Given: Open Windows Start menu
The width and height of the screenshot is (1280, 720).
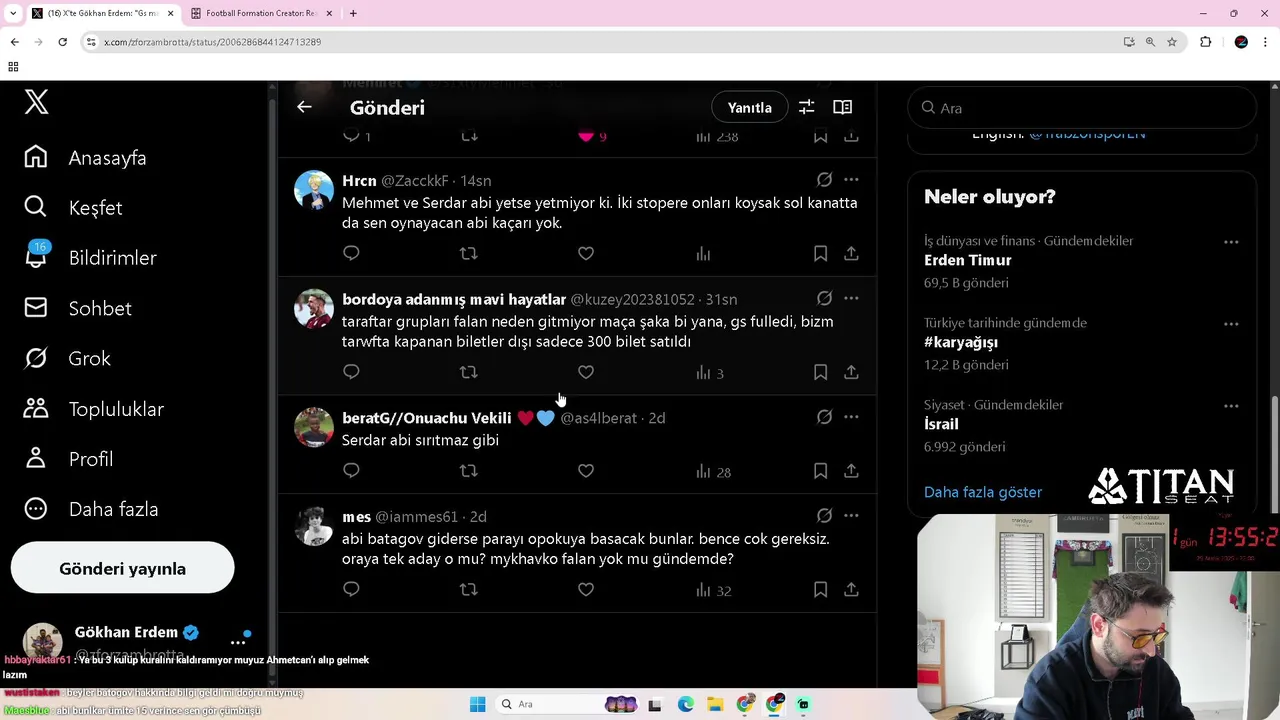Looking at the screenshot, I should (478, 704).
